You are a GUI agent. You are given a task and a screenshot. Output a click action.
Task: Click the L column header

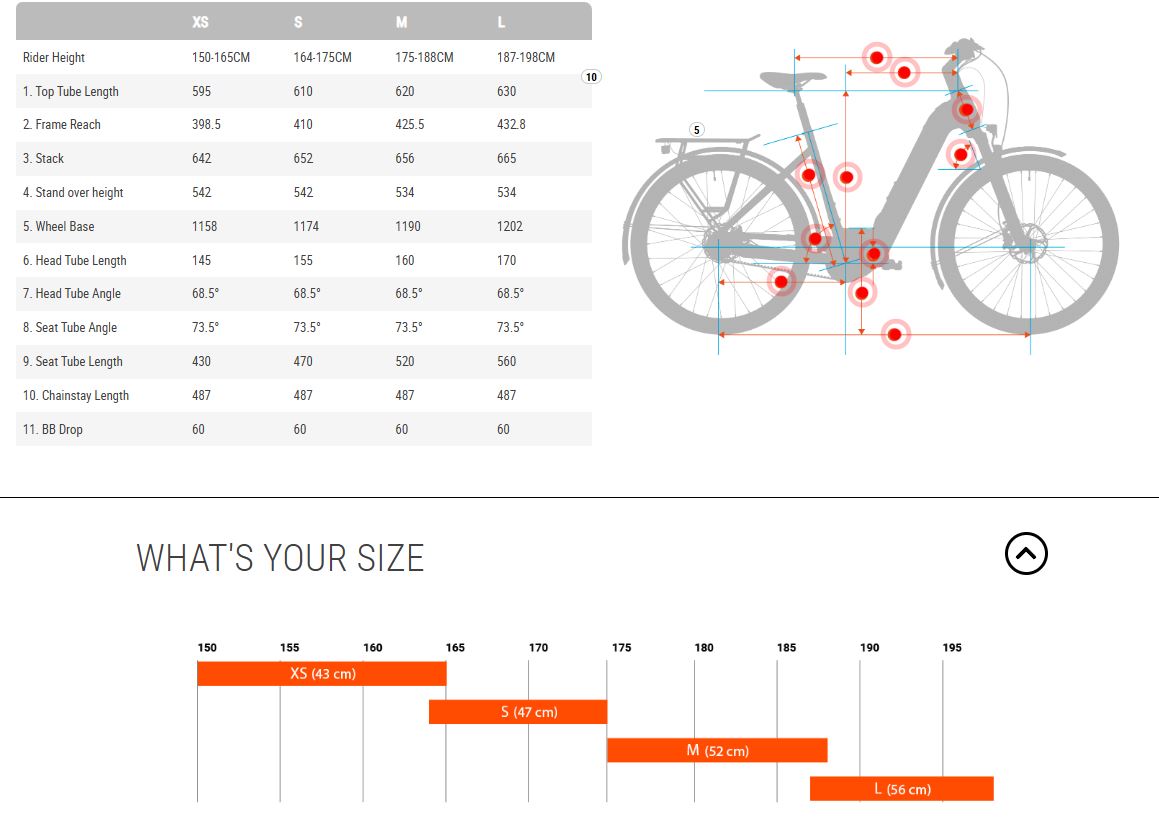pyautogui.click(x=501, y=22)
